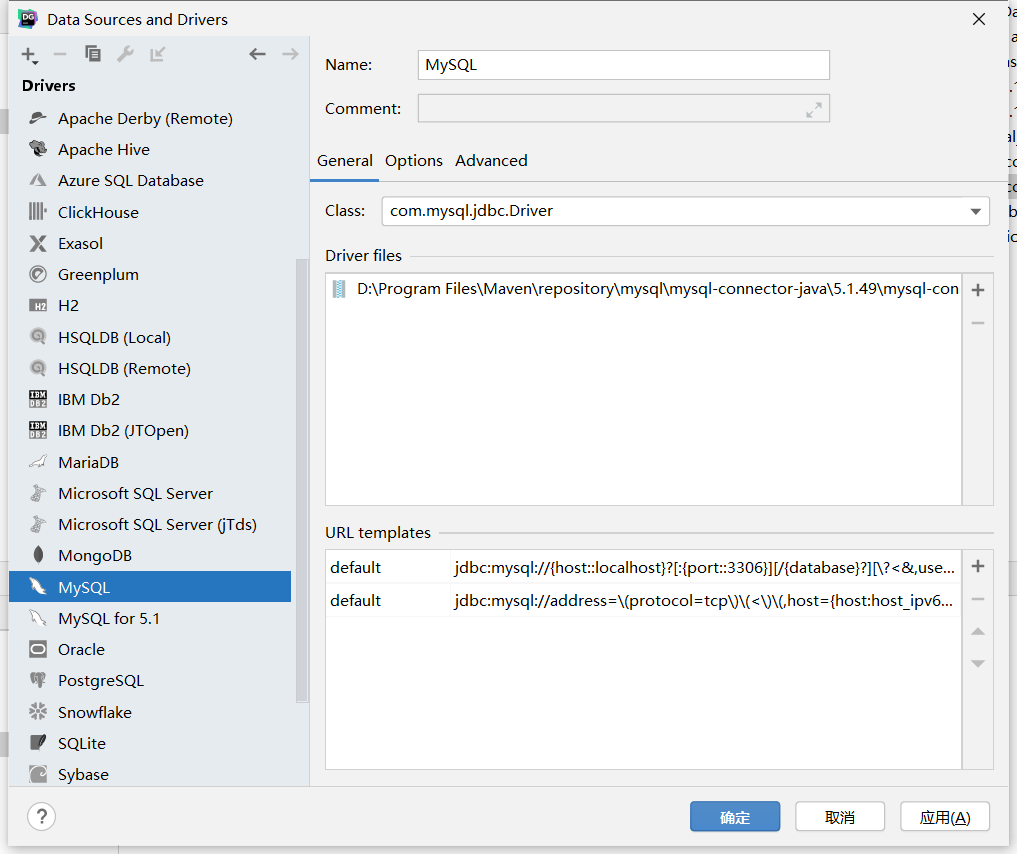Click the add data source plus icon

point(29,54)
